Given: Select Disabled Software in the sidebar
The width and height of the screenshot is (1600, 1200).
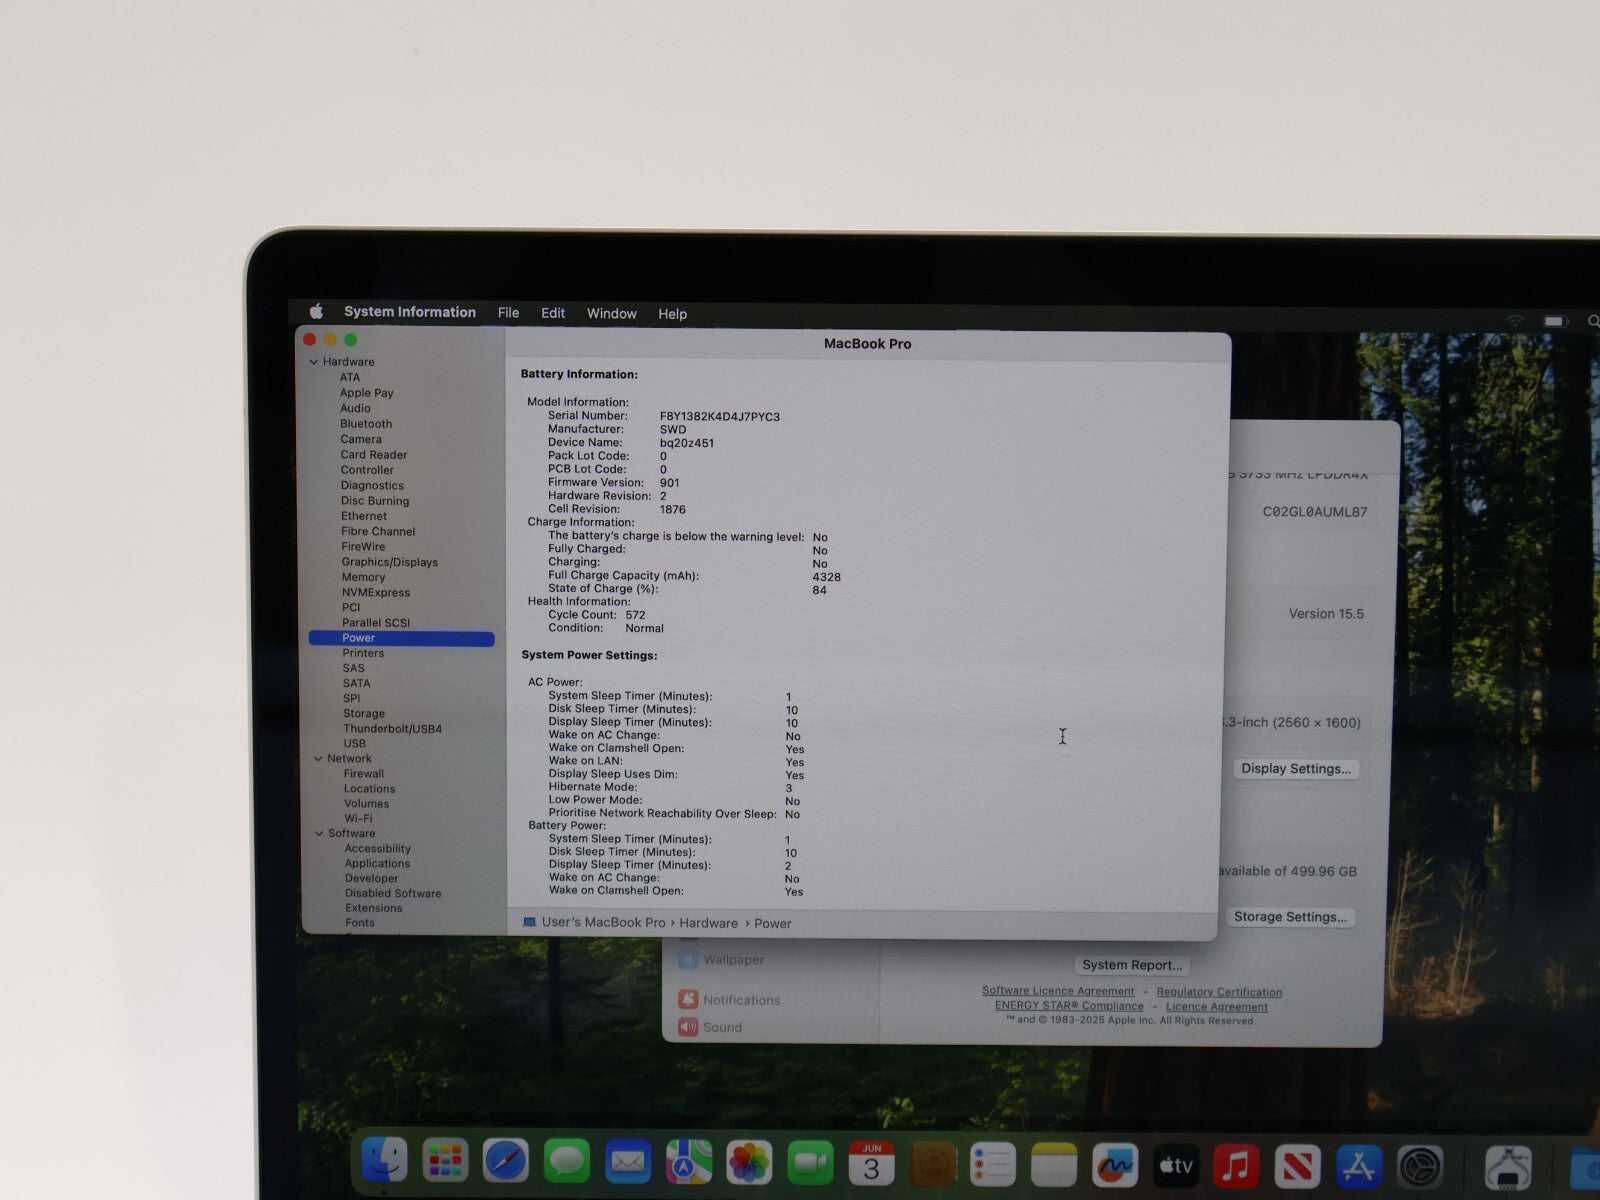Looking at the screenshot, I should (x=393, y=894).
